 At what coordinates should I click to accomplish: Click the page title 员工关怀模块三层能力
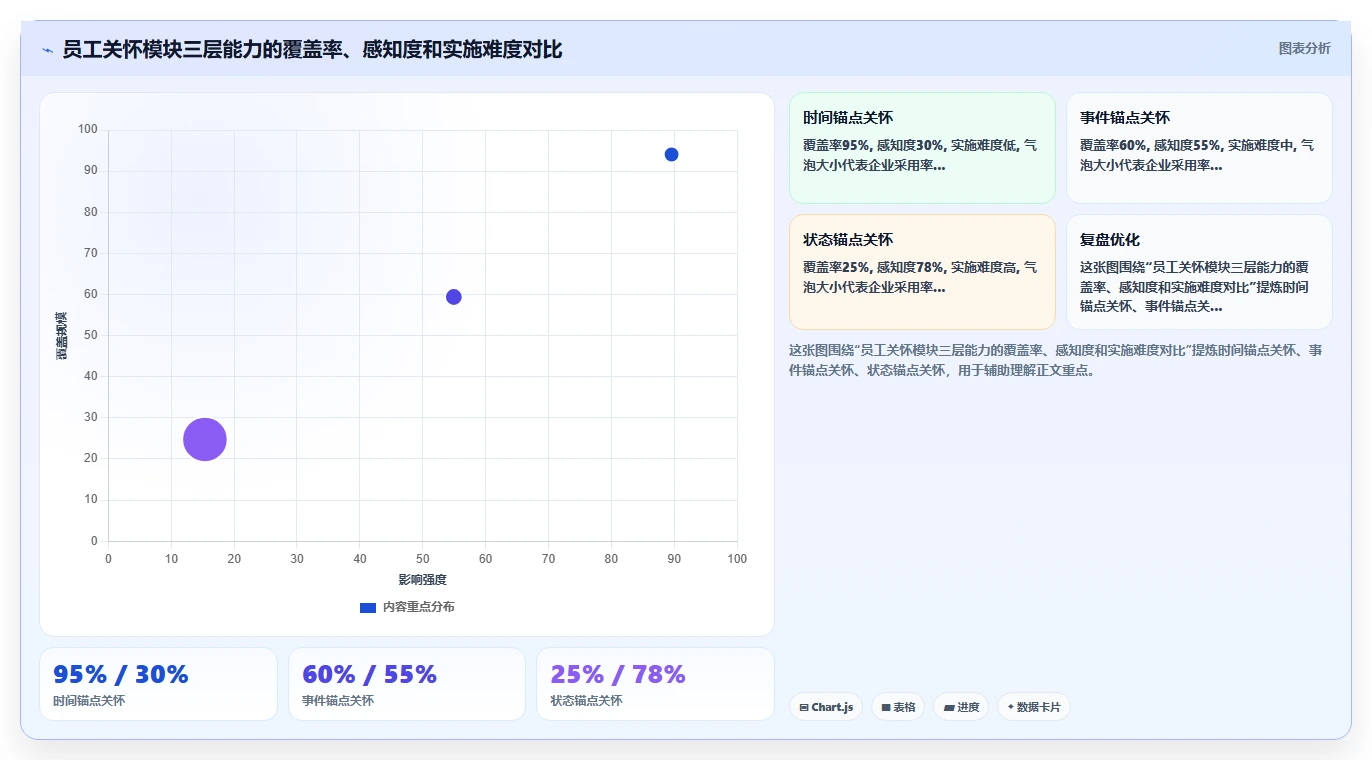point(312,49)
